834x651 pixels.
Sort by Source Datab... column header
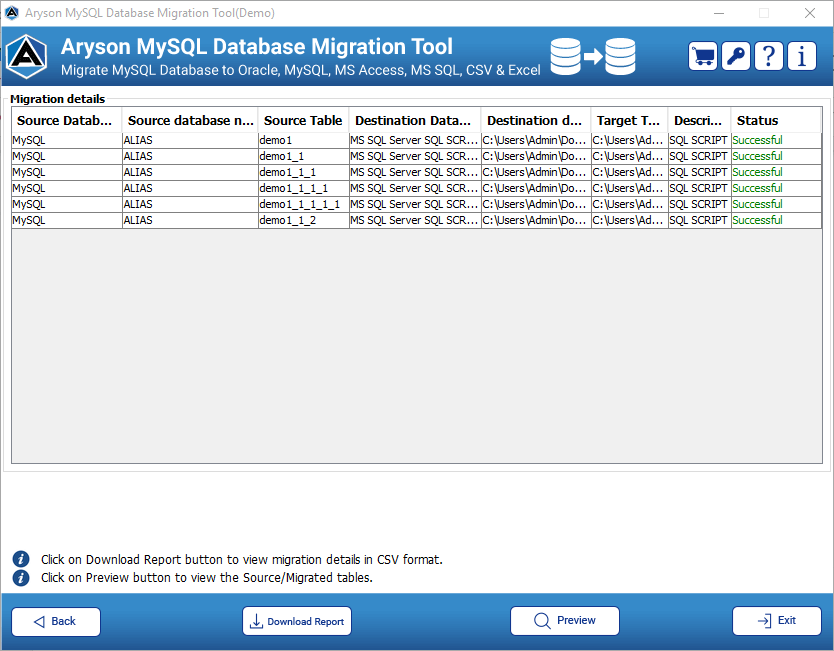[x=66, y=120]
